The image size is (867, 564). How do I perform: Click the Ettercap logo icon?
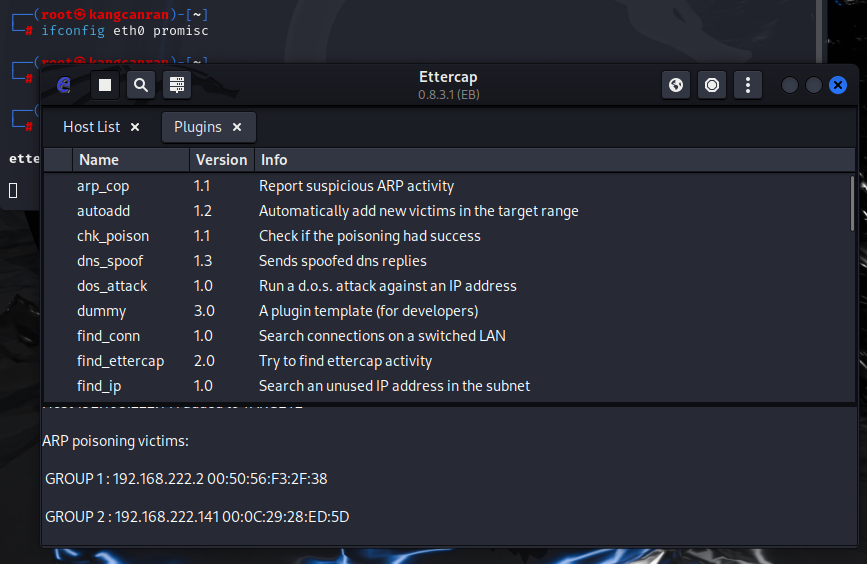64,85
